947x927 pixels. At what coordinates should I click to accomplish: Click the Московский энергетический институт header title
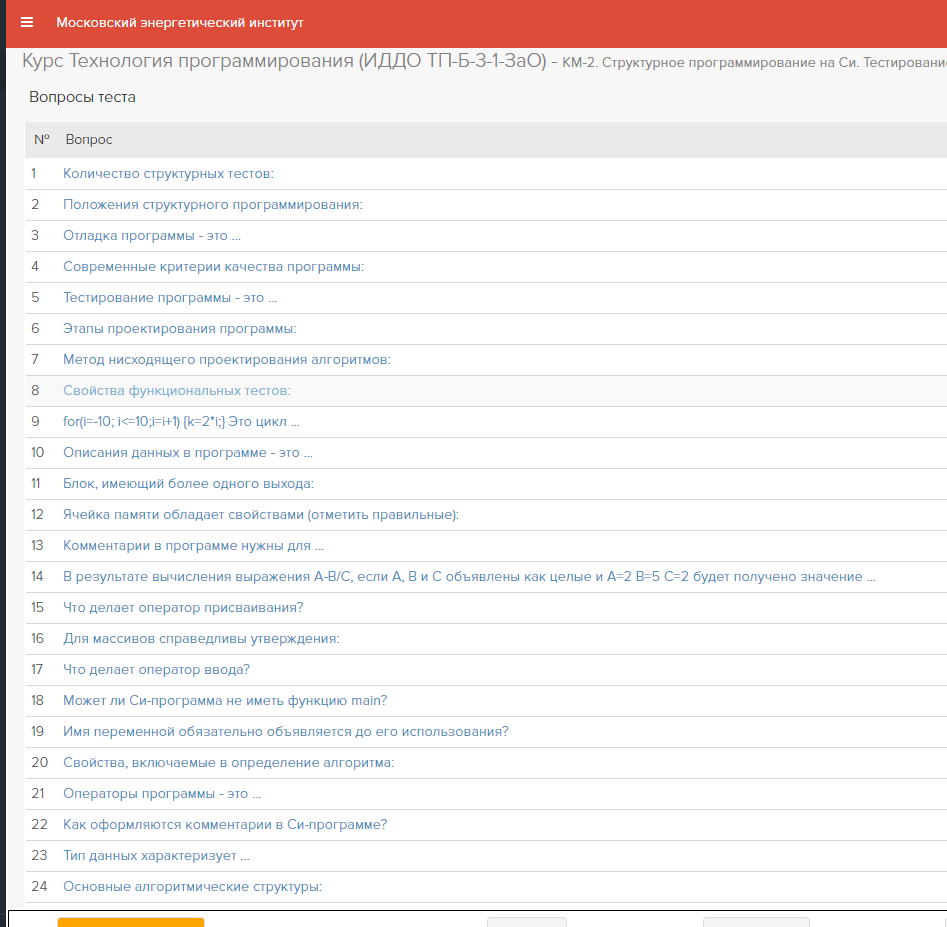pyautogui.click(x=180, y=22)
